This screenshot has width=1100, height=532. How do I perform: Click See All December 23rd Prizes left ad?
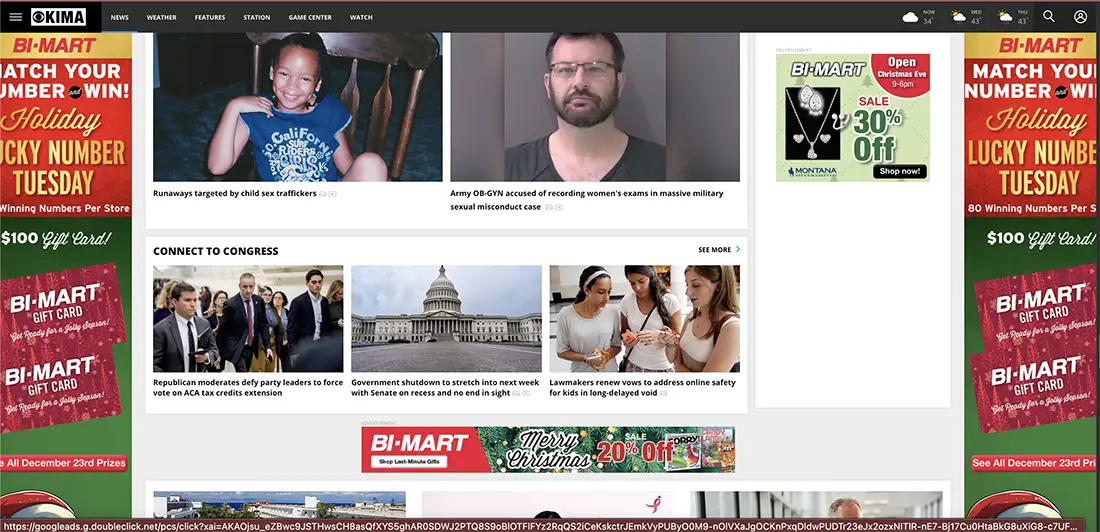click(x=63, y=463)
